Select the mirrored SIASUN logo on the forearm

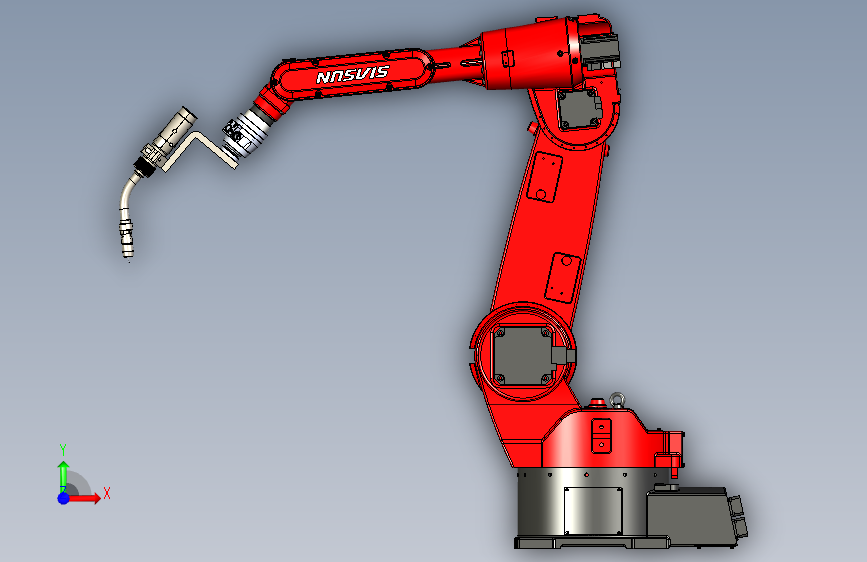352,74
